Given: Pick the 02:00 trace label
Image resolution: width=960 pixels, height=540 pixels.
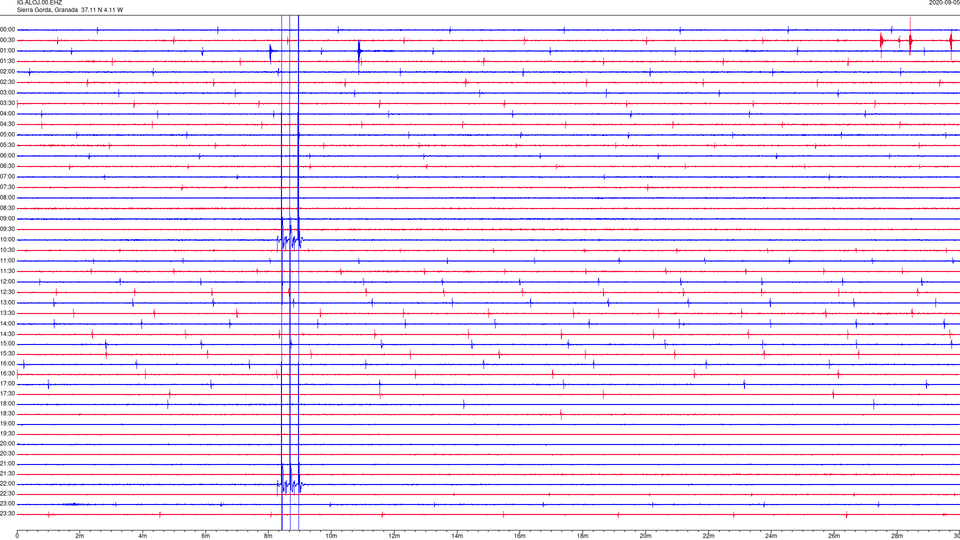Looking at the screenshot, I should 7,72.
